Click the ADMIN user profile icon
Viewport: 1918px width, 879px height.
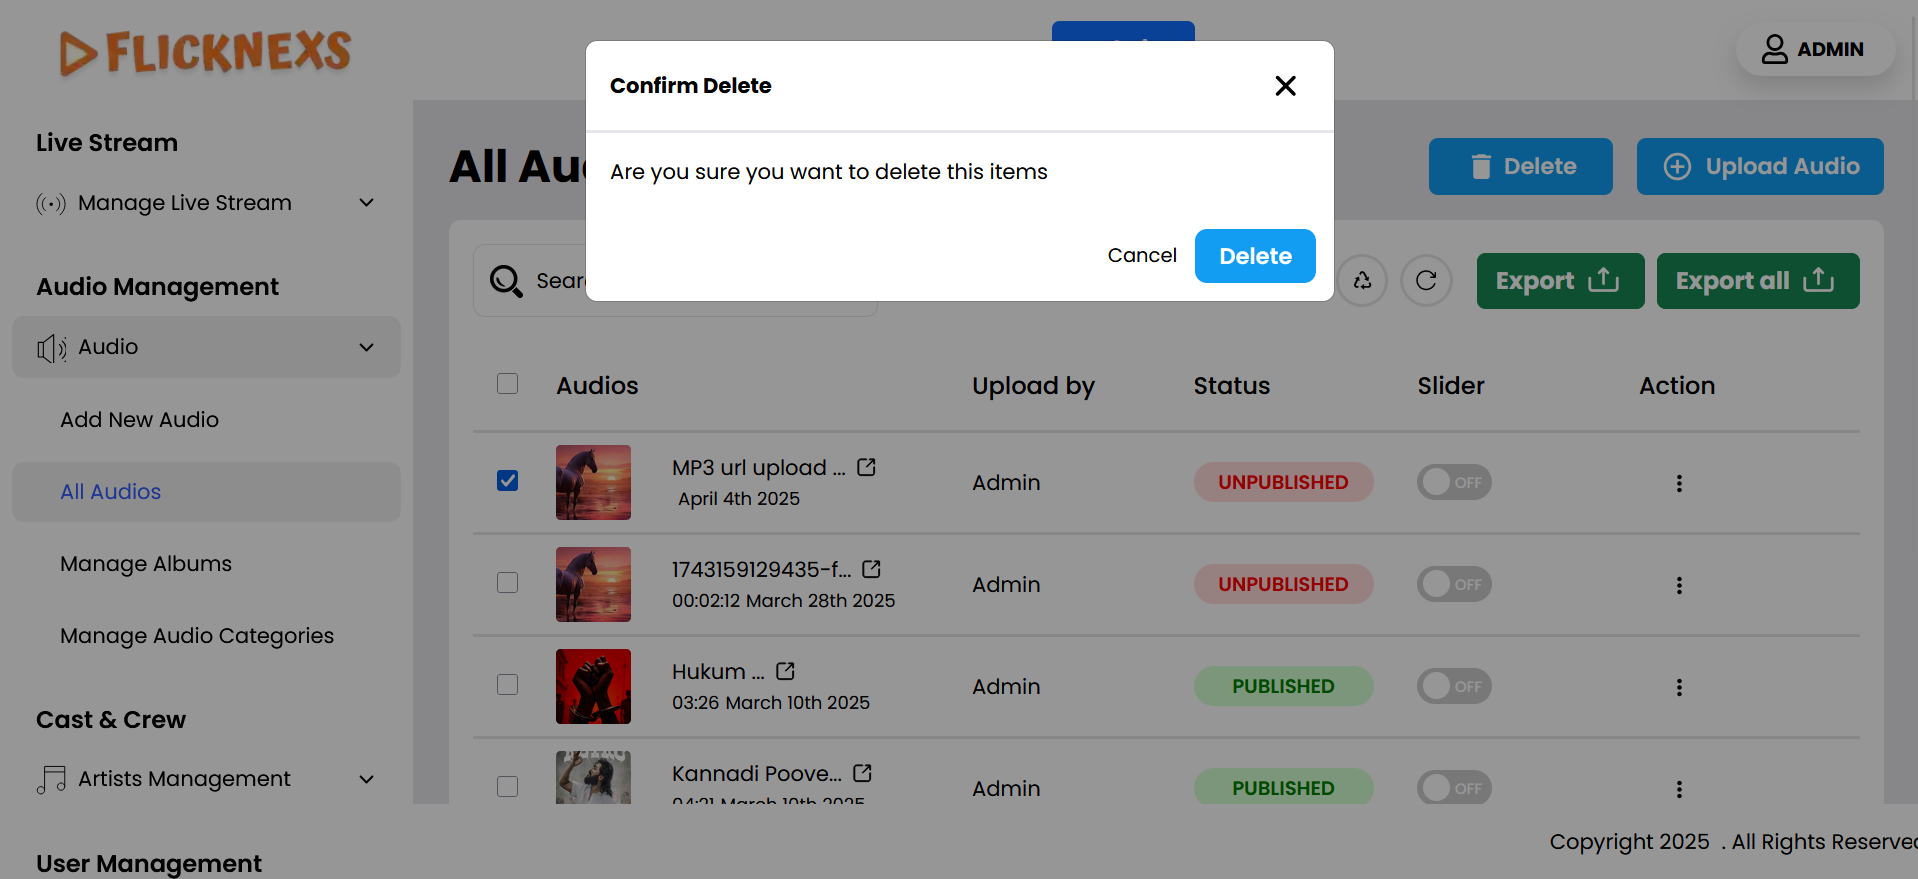point(1775,49)
